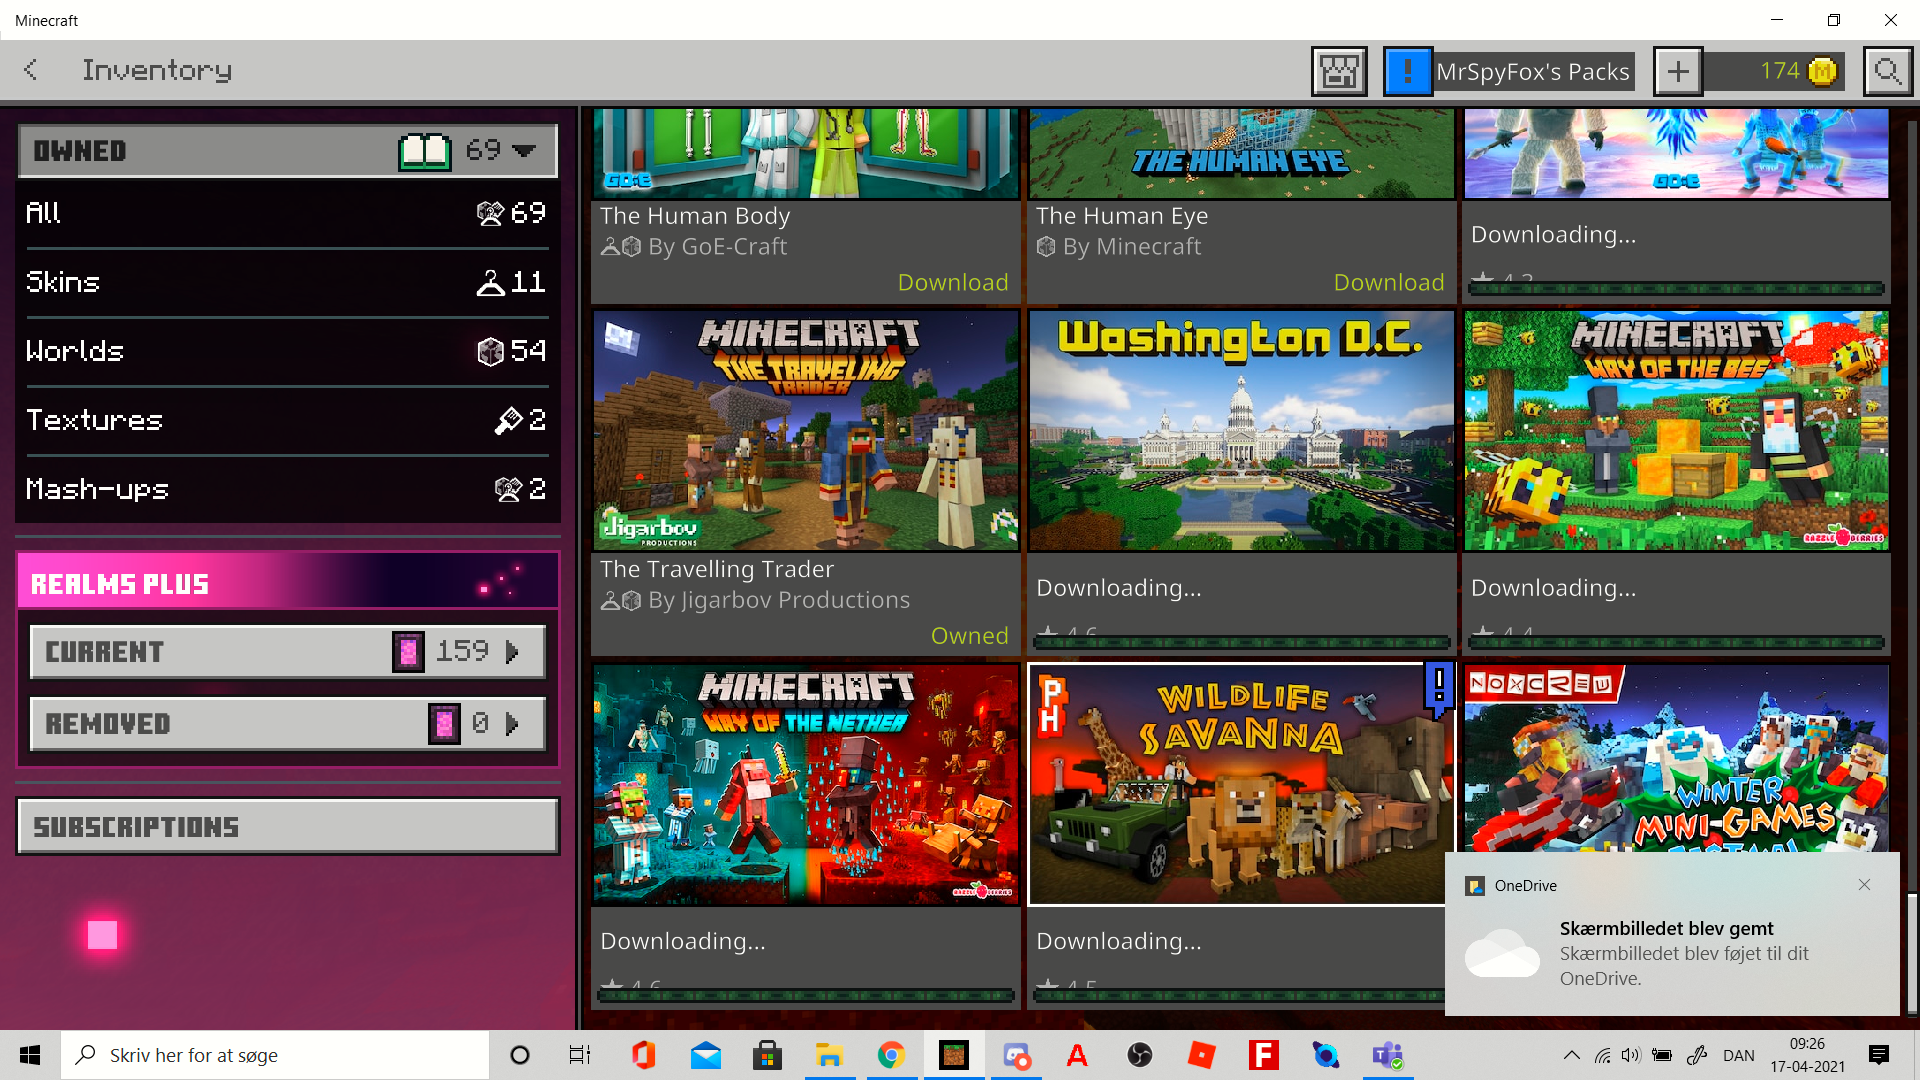
Task: Download The Human Eye pack
Action: (x=1388, y=283)
